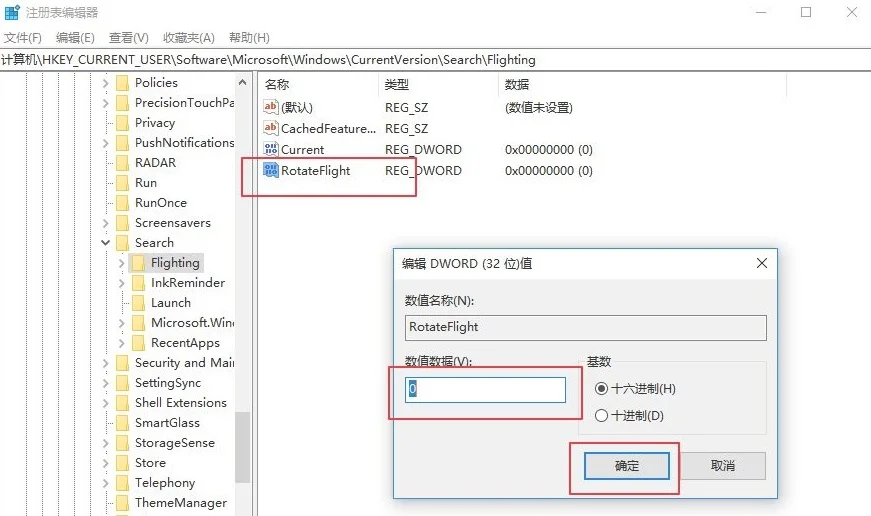Expand the RecentApps tree node

pyautogui.click(x=122, y=343)
